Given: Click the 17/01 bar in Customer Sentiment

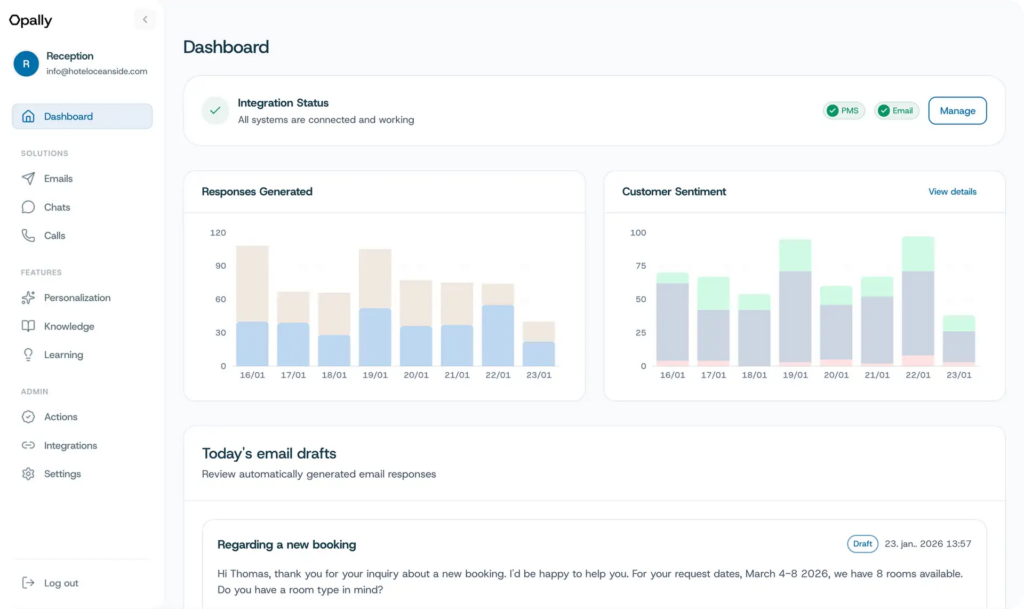Looking at the screenshot, I should pyautogui.click(x=713, y=321).
